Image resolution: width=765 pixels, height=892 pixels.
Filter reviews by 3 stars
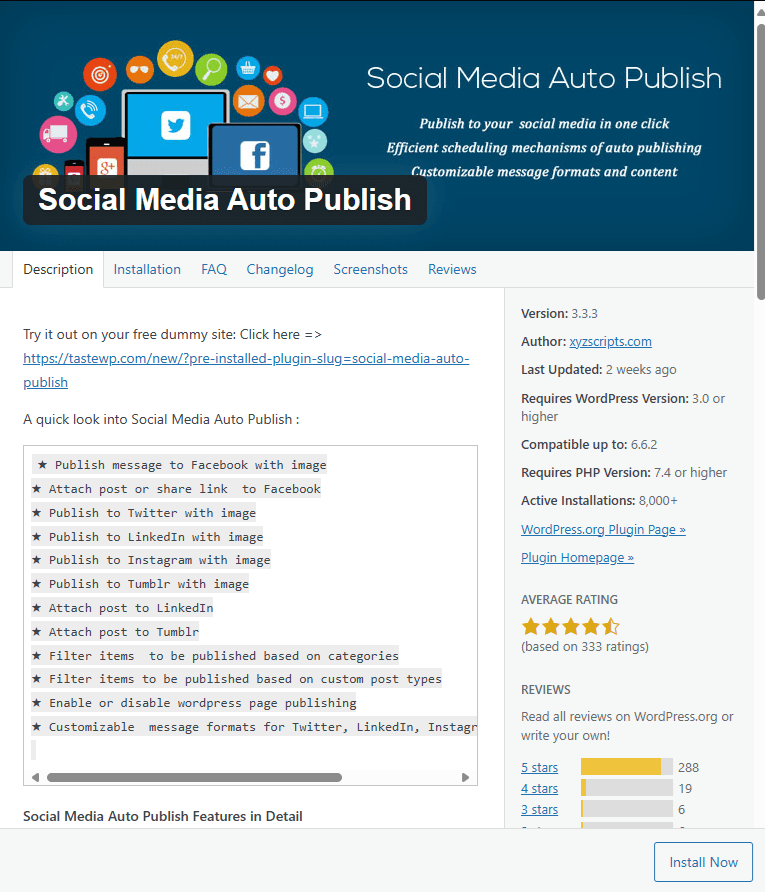pos(539,810)
